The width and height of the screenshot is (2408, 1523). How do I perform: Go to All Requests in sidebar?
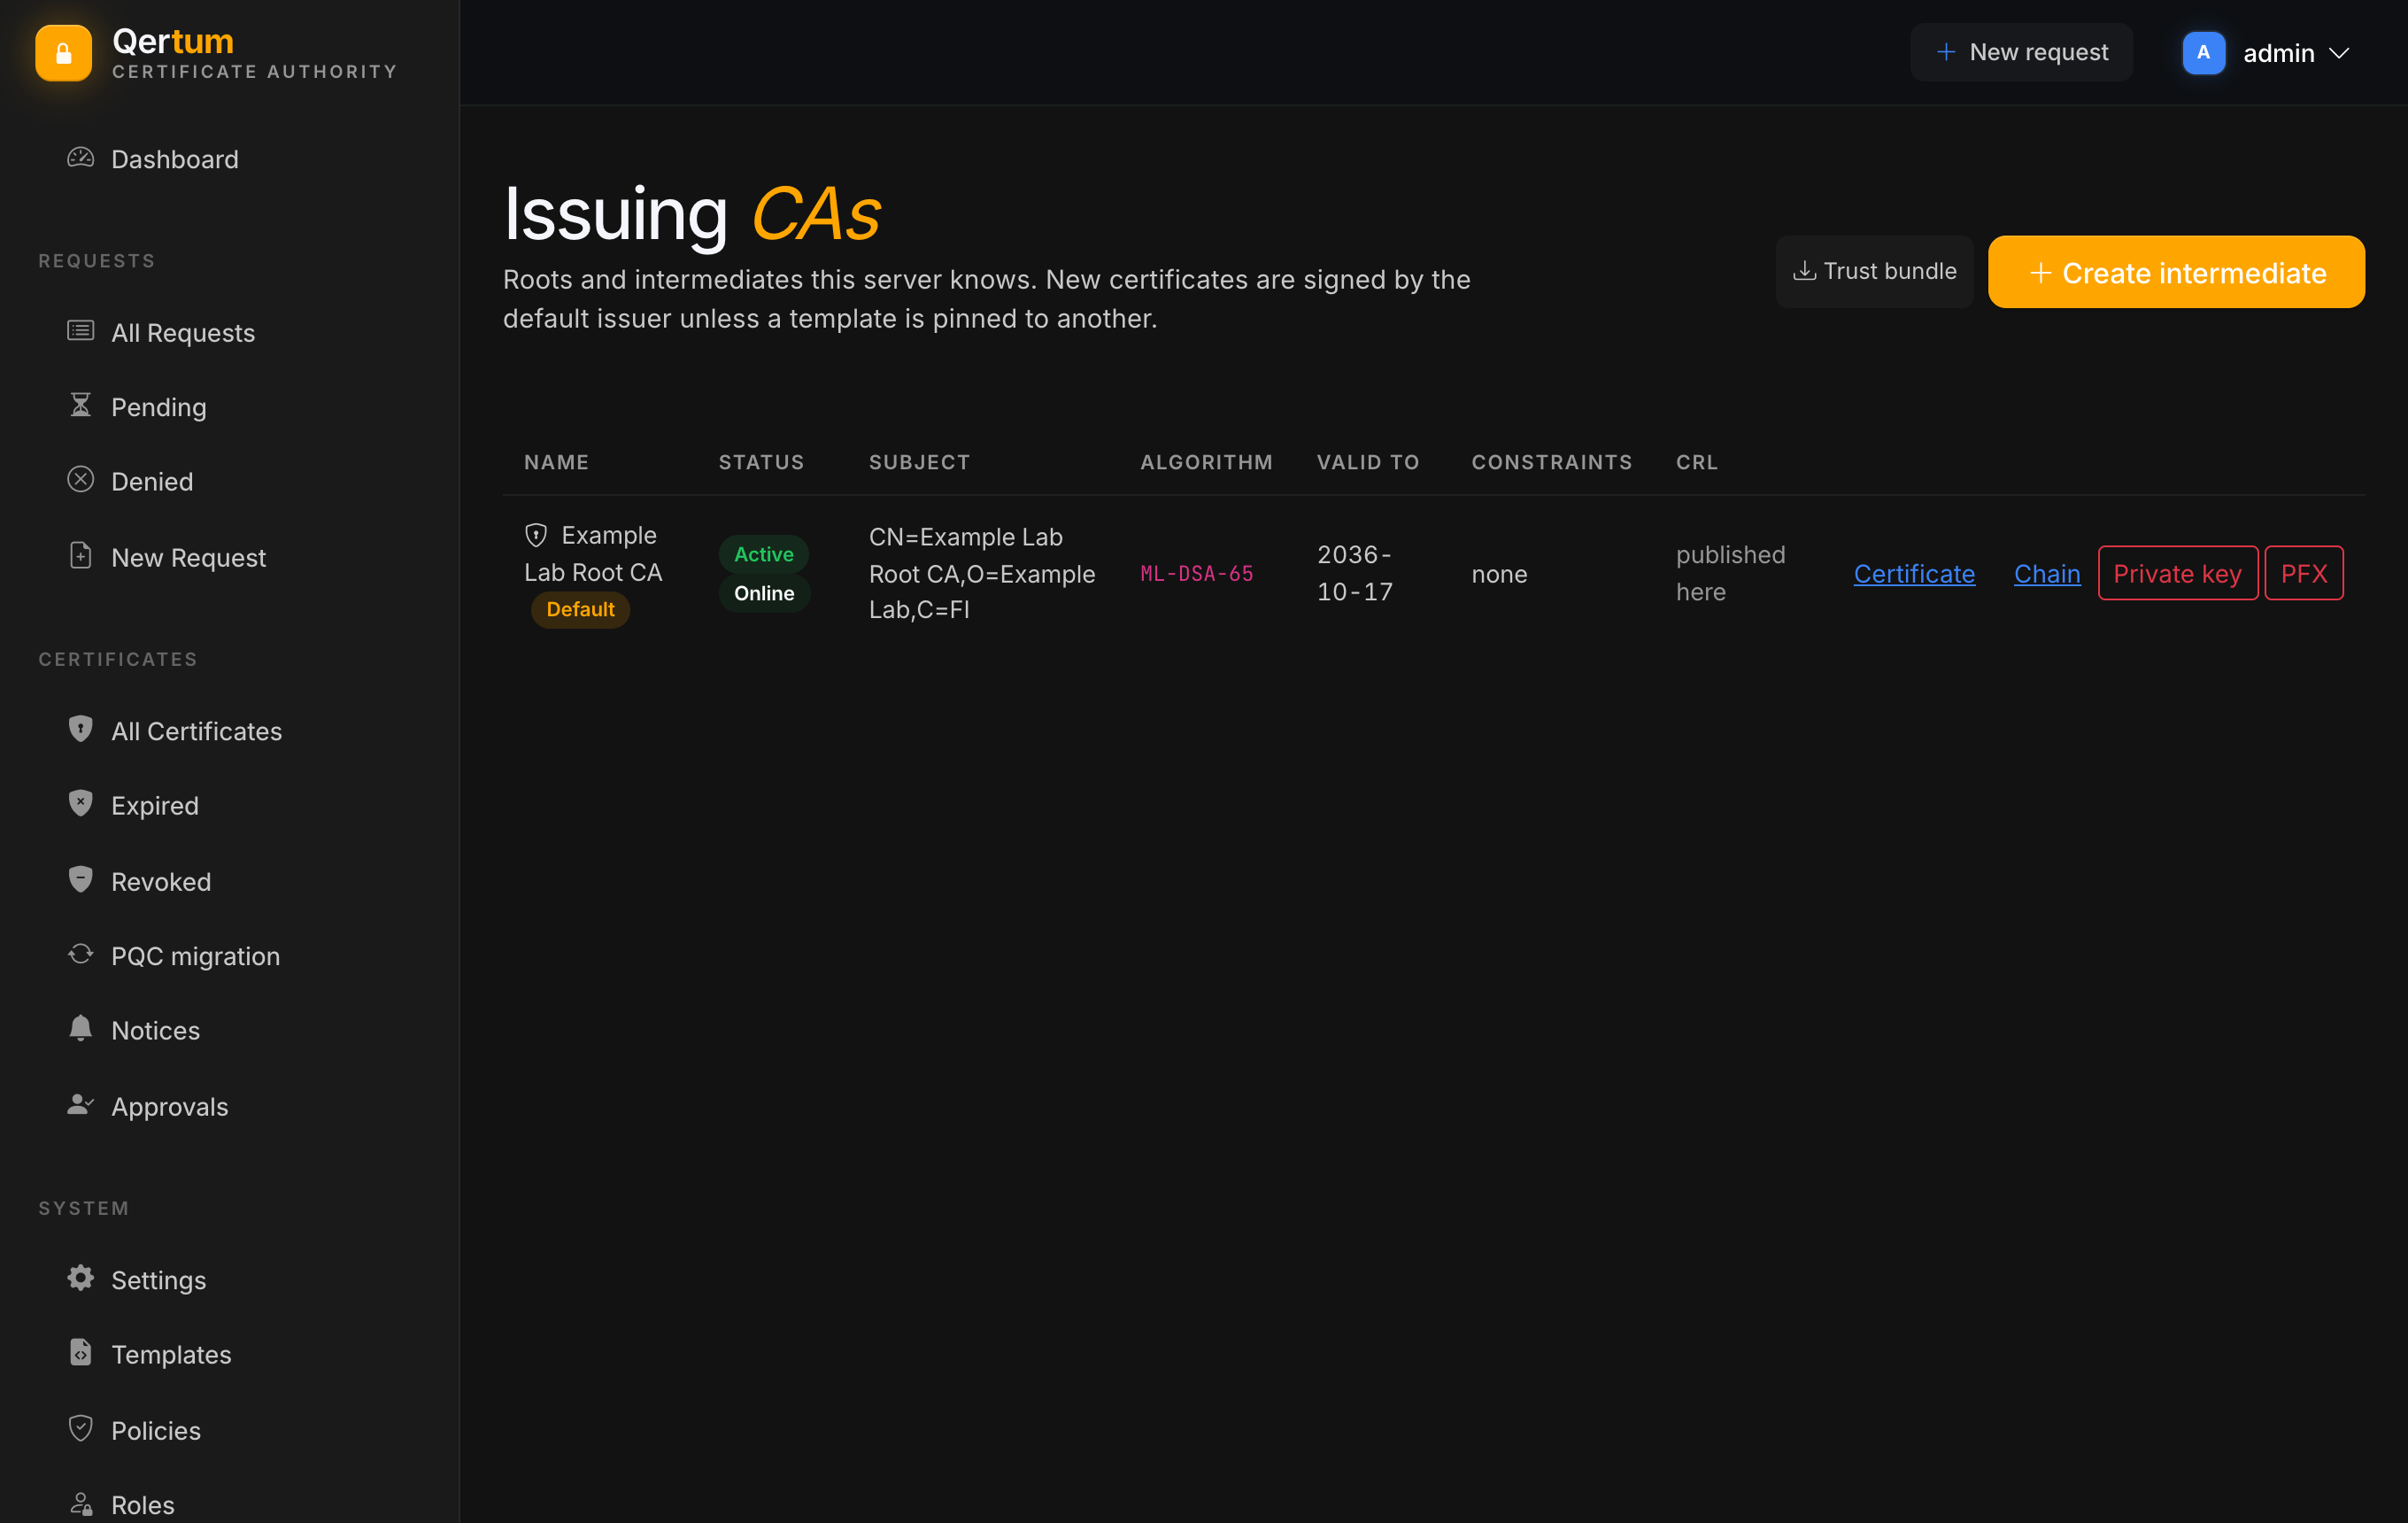pos(231,332)
